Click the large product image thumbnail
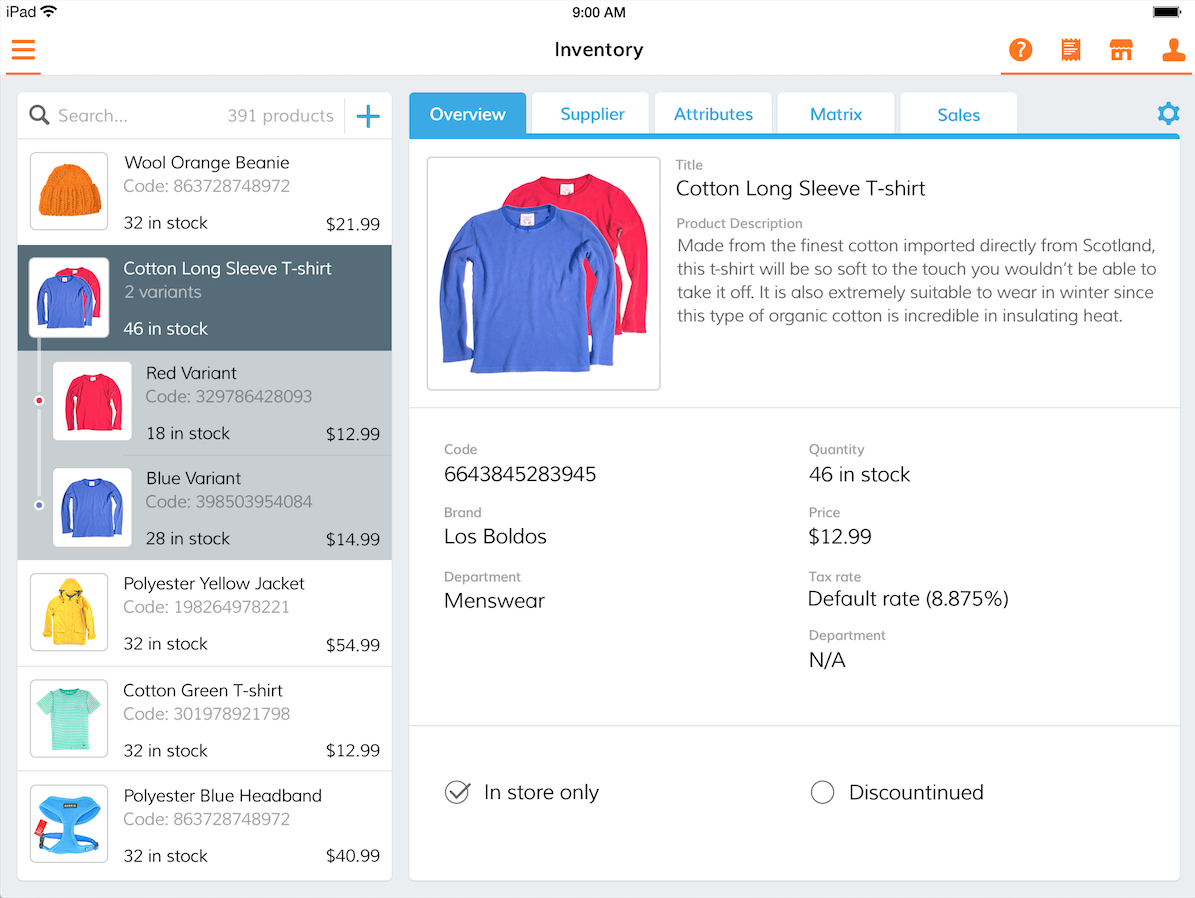The image size is (1195, 898). [x=543, y=273]
